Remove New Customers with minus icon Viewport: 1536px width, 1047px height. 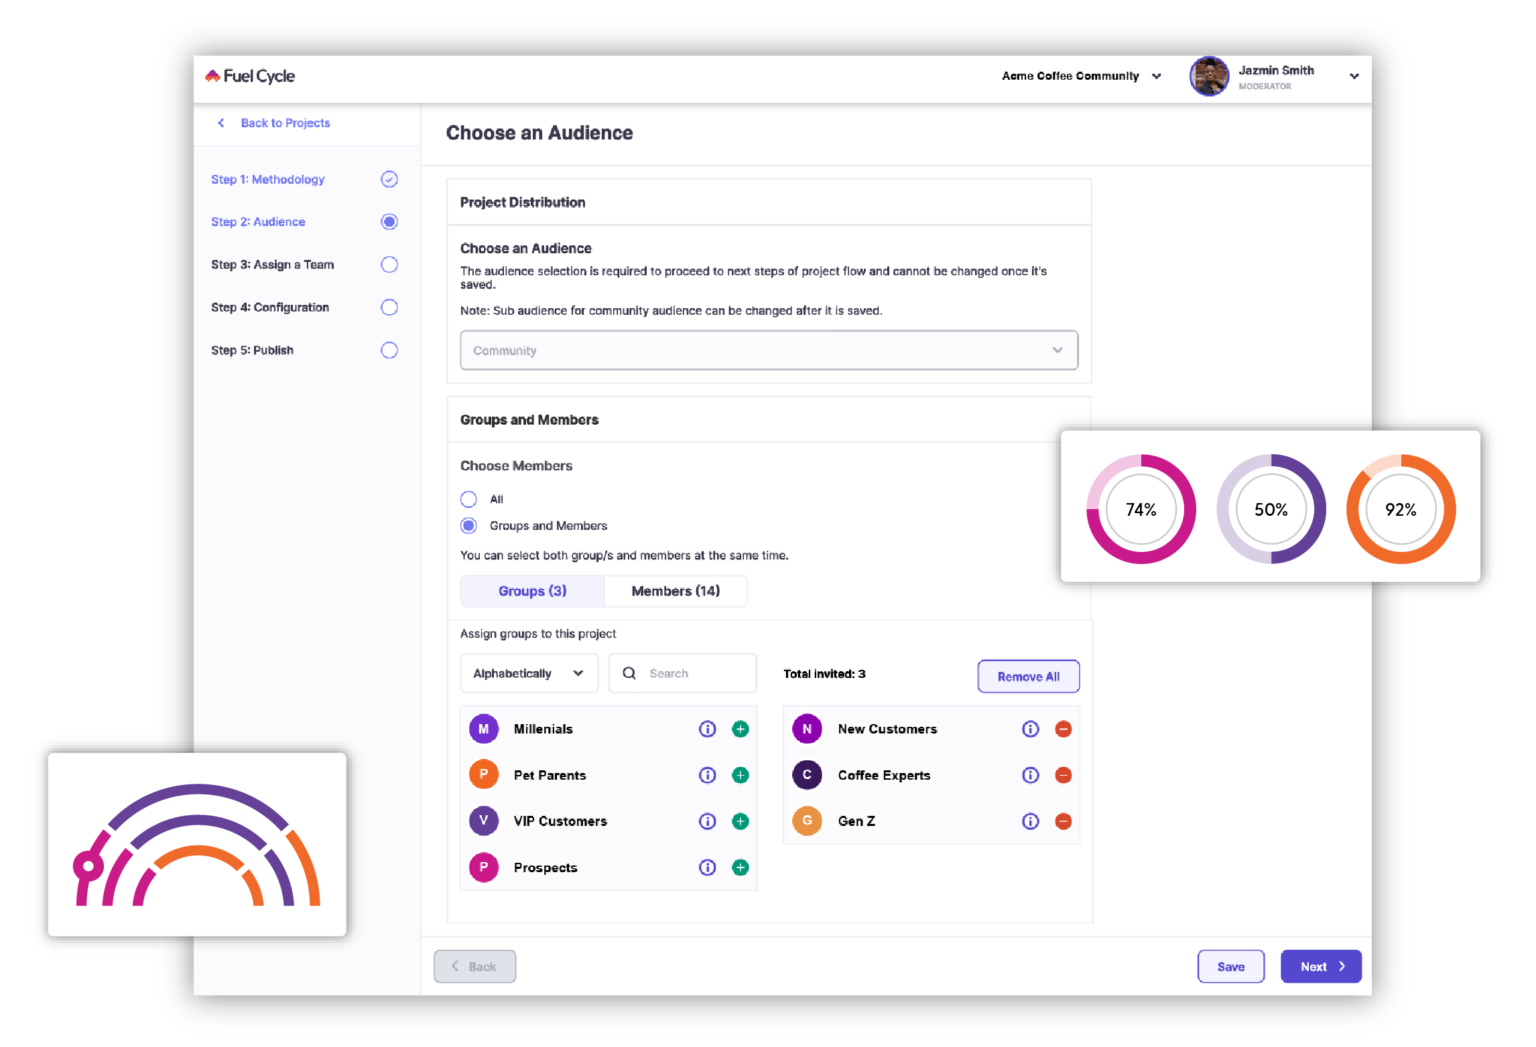[1063, 729]
